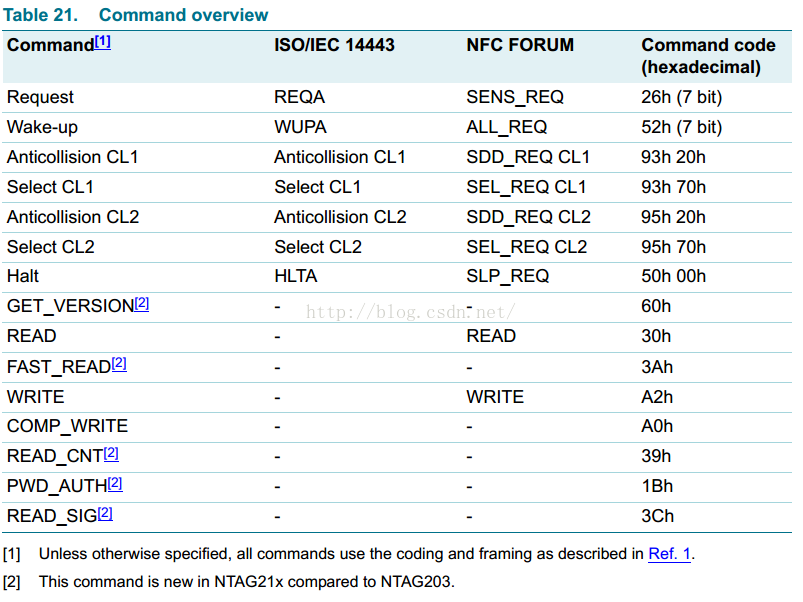Click the 'Wake-up' command cell
803x602 pixels.
point(42,127)
